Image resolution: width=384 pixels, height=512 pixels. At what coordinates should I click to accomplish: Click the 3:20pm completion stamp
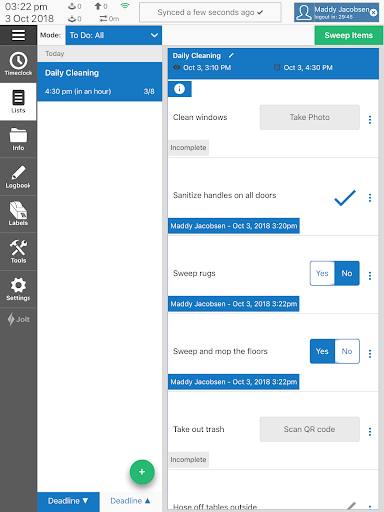coord(234,226)
